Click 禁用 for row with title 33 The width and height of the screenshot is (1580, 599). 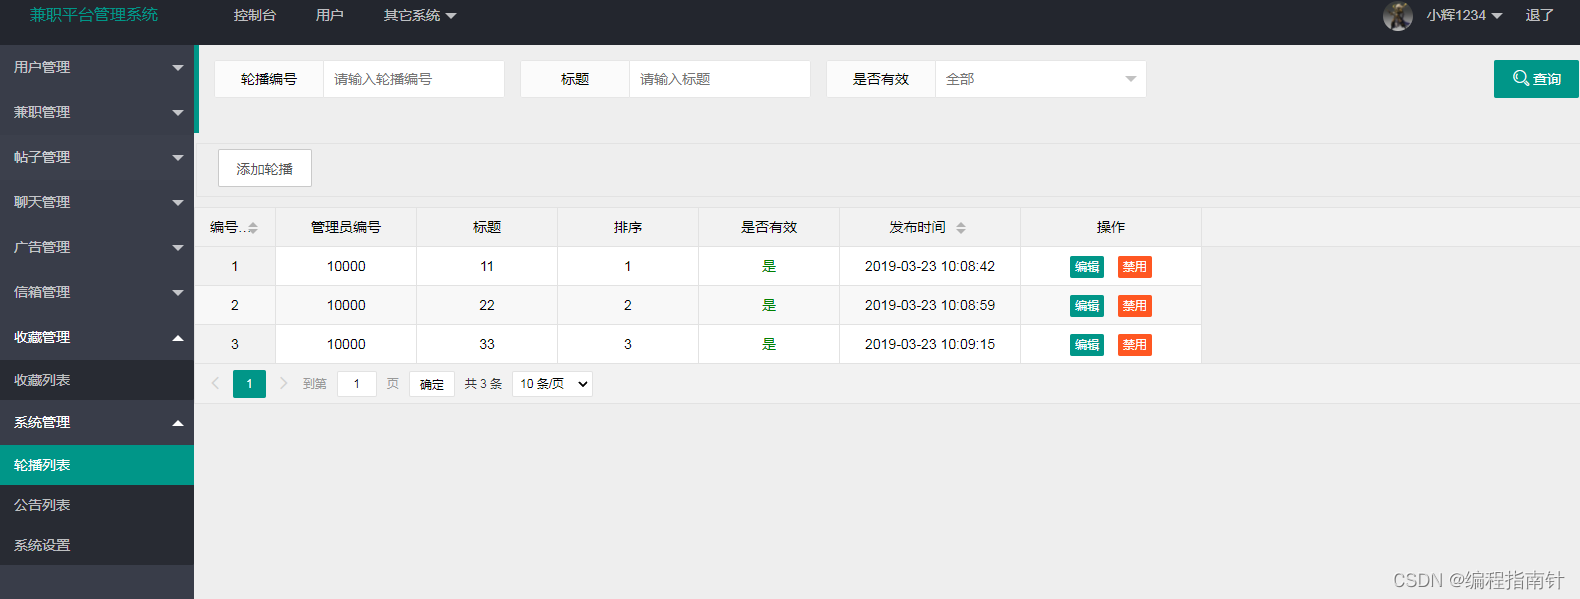(x=1135, y=345)
